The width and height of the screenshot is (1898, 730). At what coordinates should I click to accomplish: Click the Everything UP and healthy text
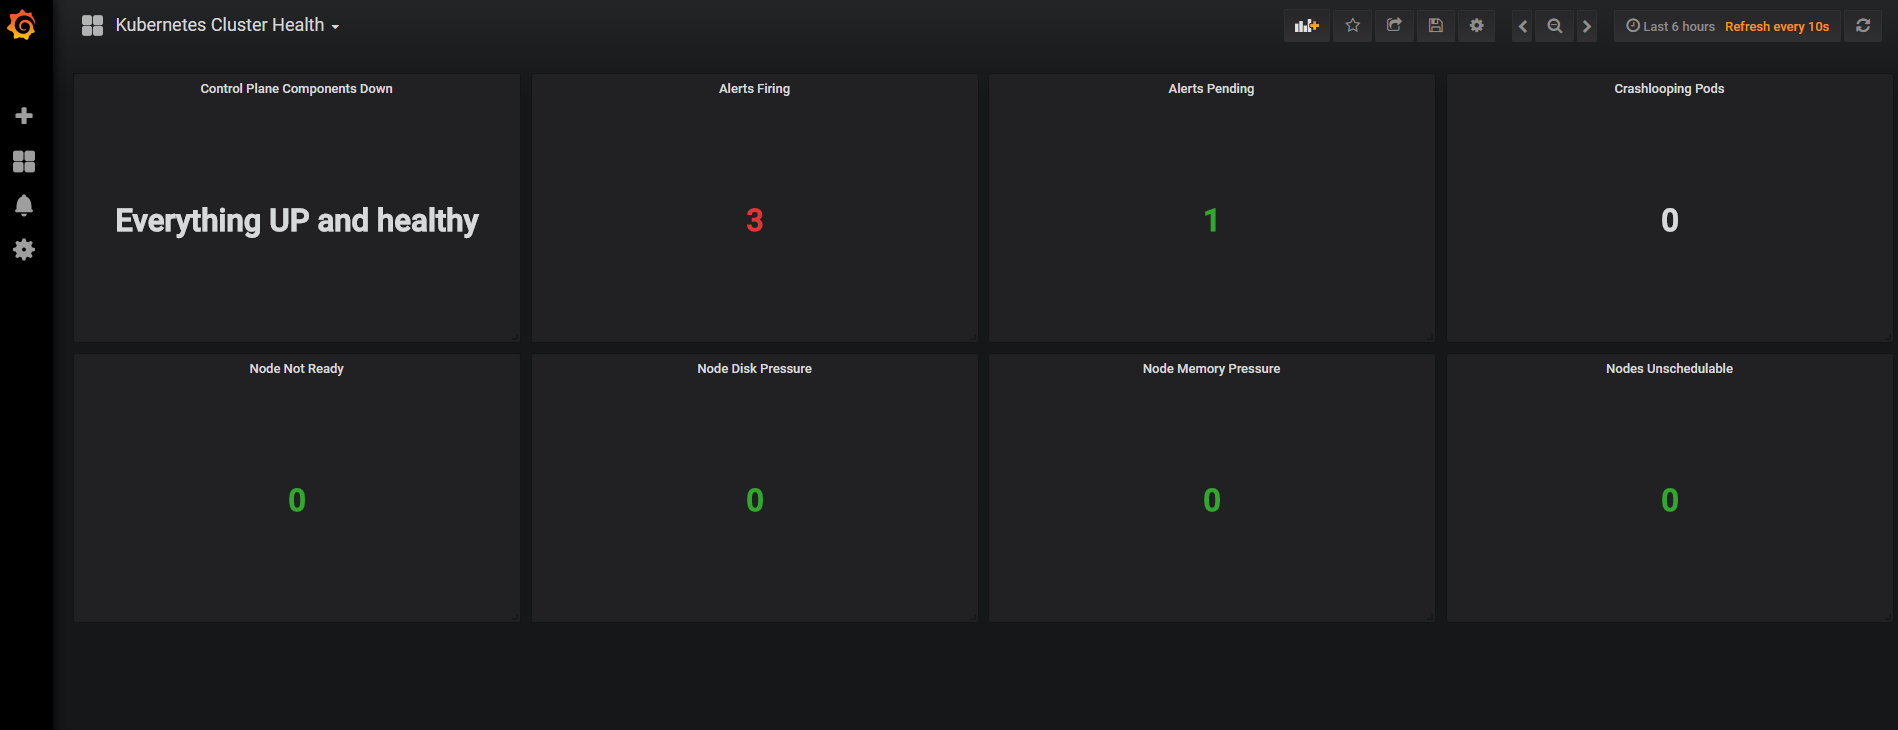(297, 220)
